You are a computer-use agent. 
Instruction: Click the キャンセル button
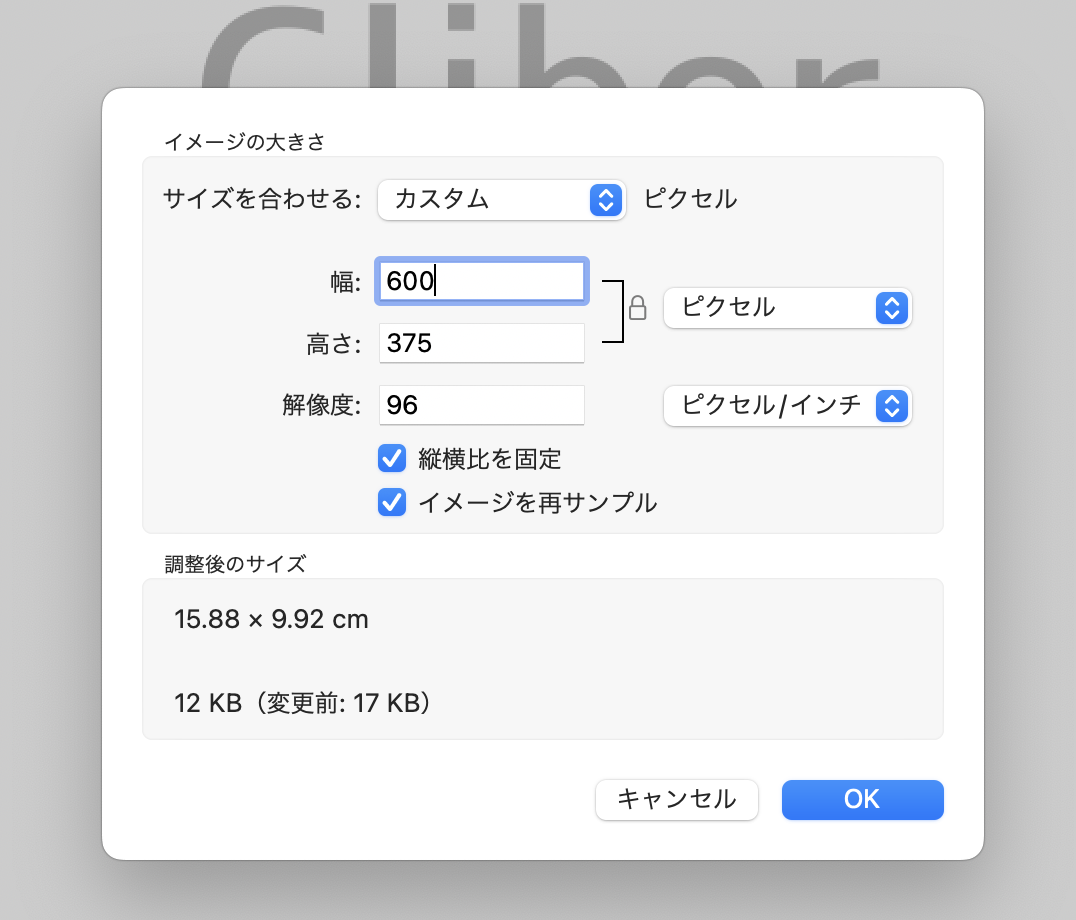point(677,799)
